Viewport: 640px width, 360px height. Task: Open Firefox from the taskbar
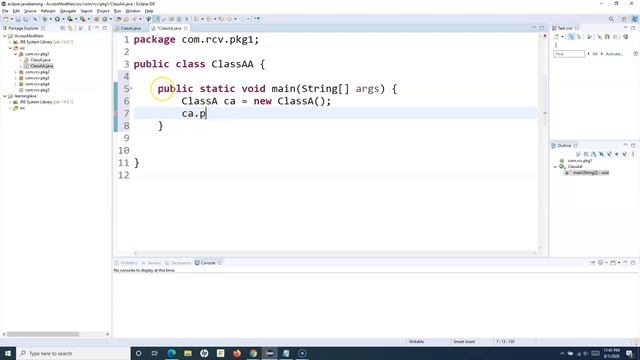[x=237, y=353]
